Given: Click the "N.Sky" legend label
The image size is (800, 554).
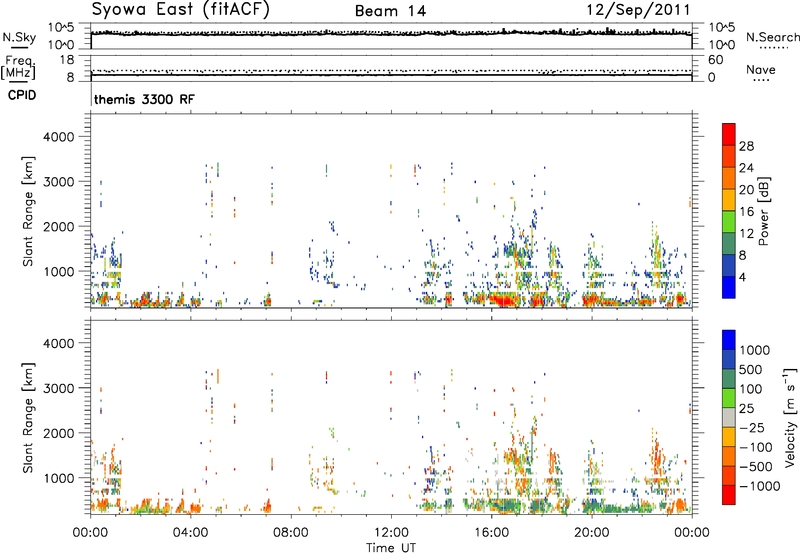Looking at the screenshot, I should pyautogui.click(x=19, y=37).
